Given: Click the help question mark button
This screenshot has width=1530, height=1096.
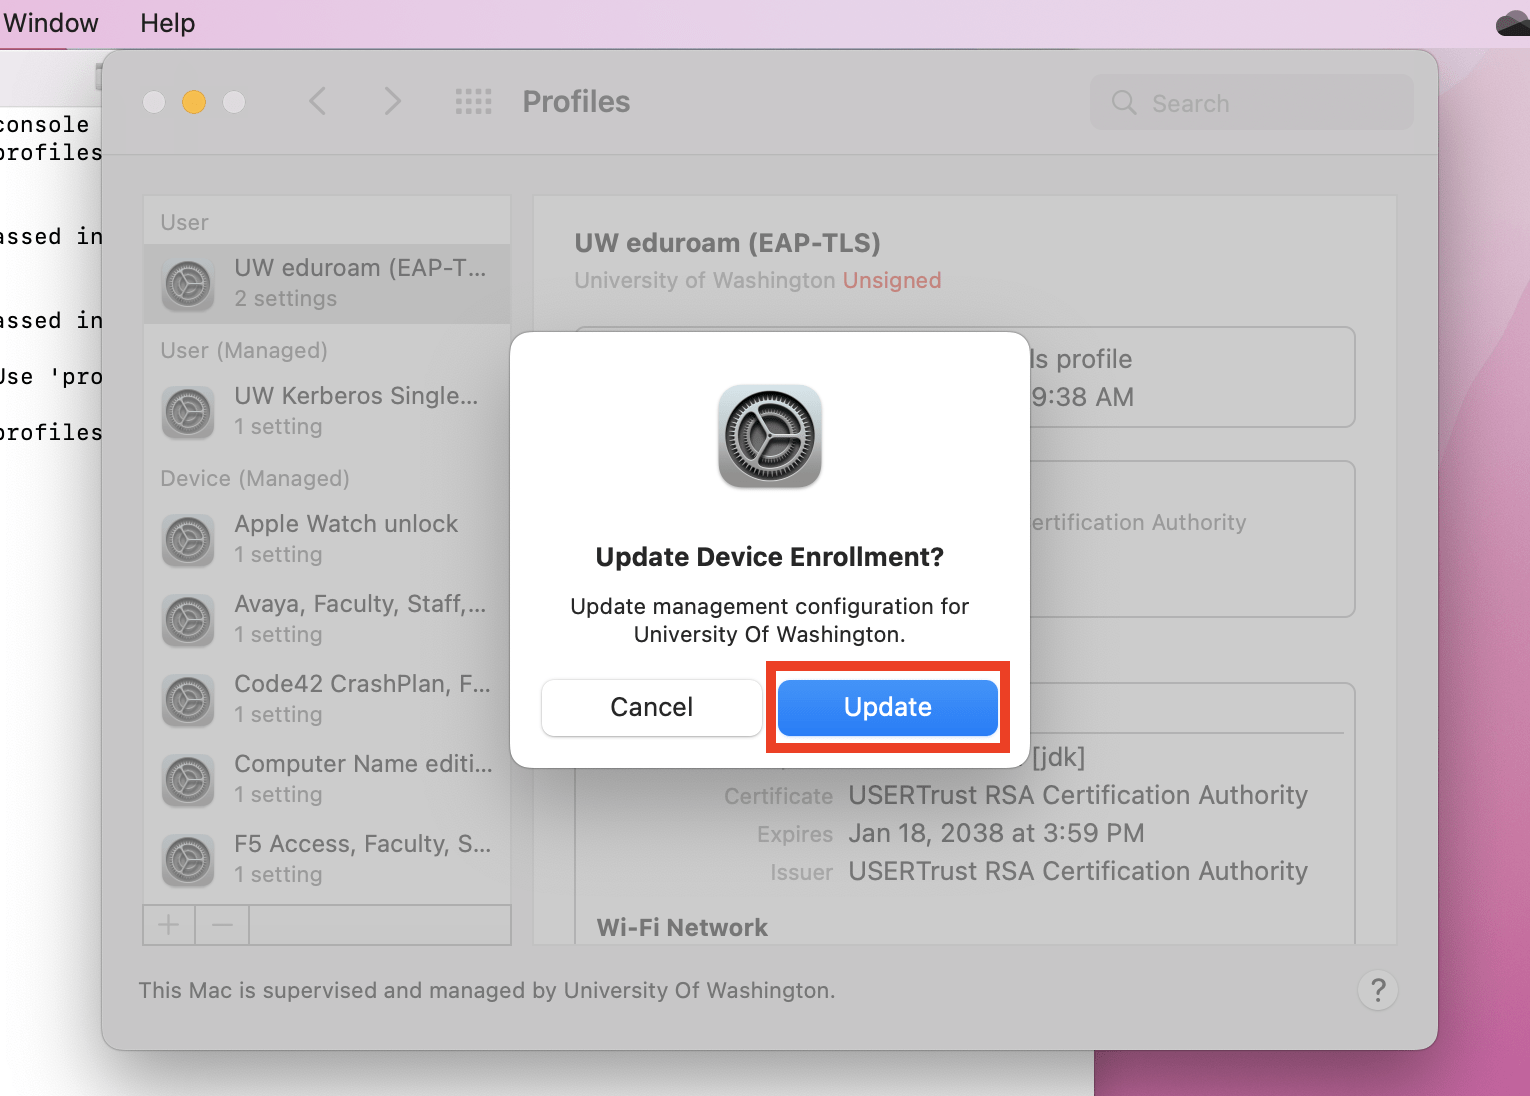Looking at the screenshot, I should point(1377,990).
